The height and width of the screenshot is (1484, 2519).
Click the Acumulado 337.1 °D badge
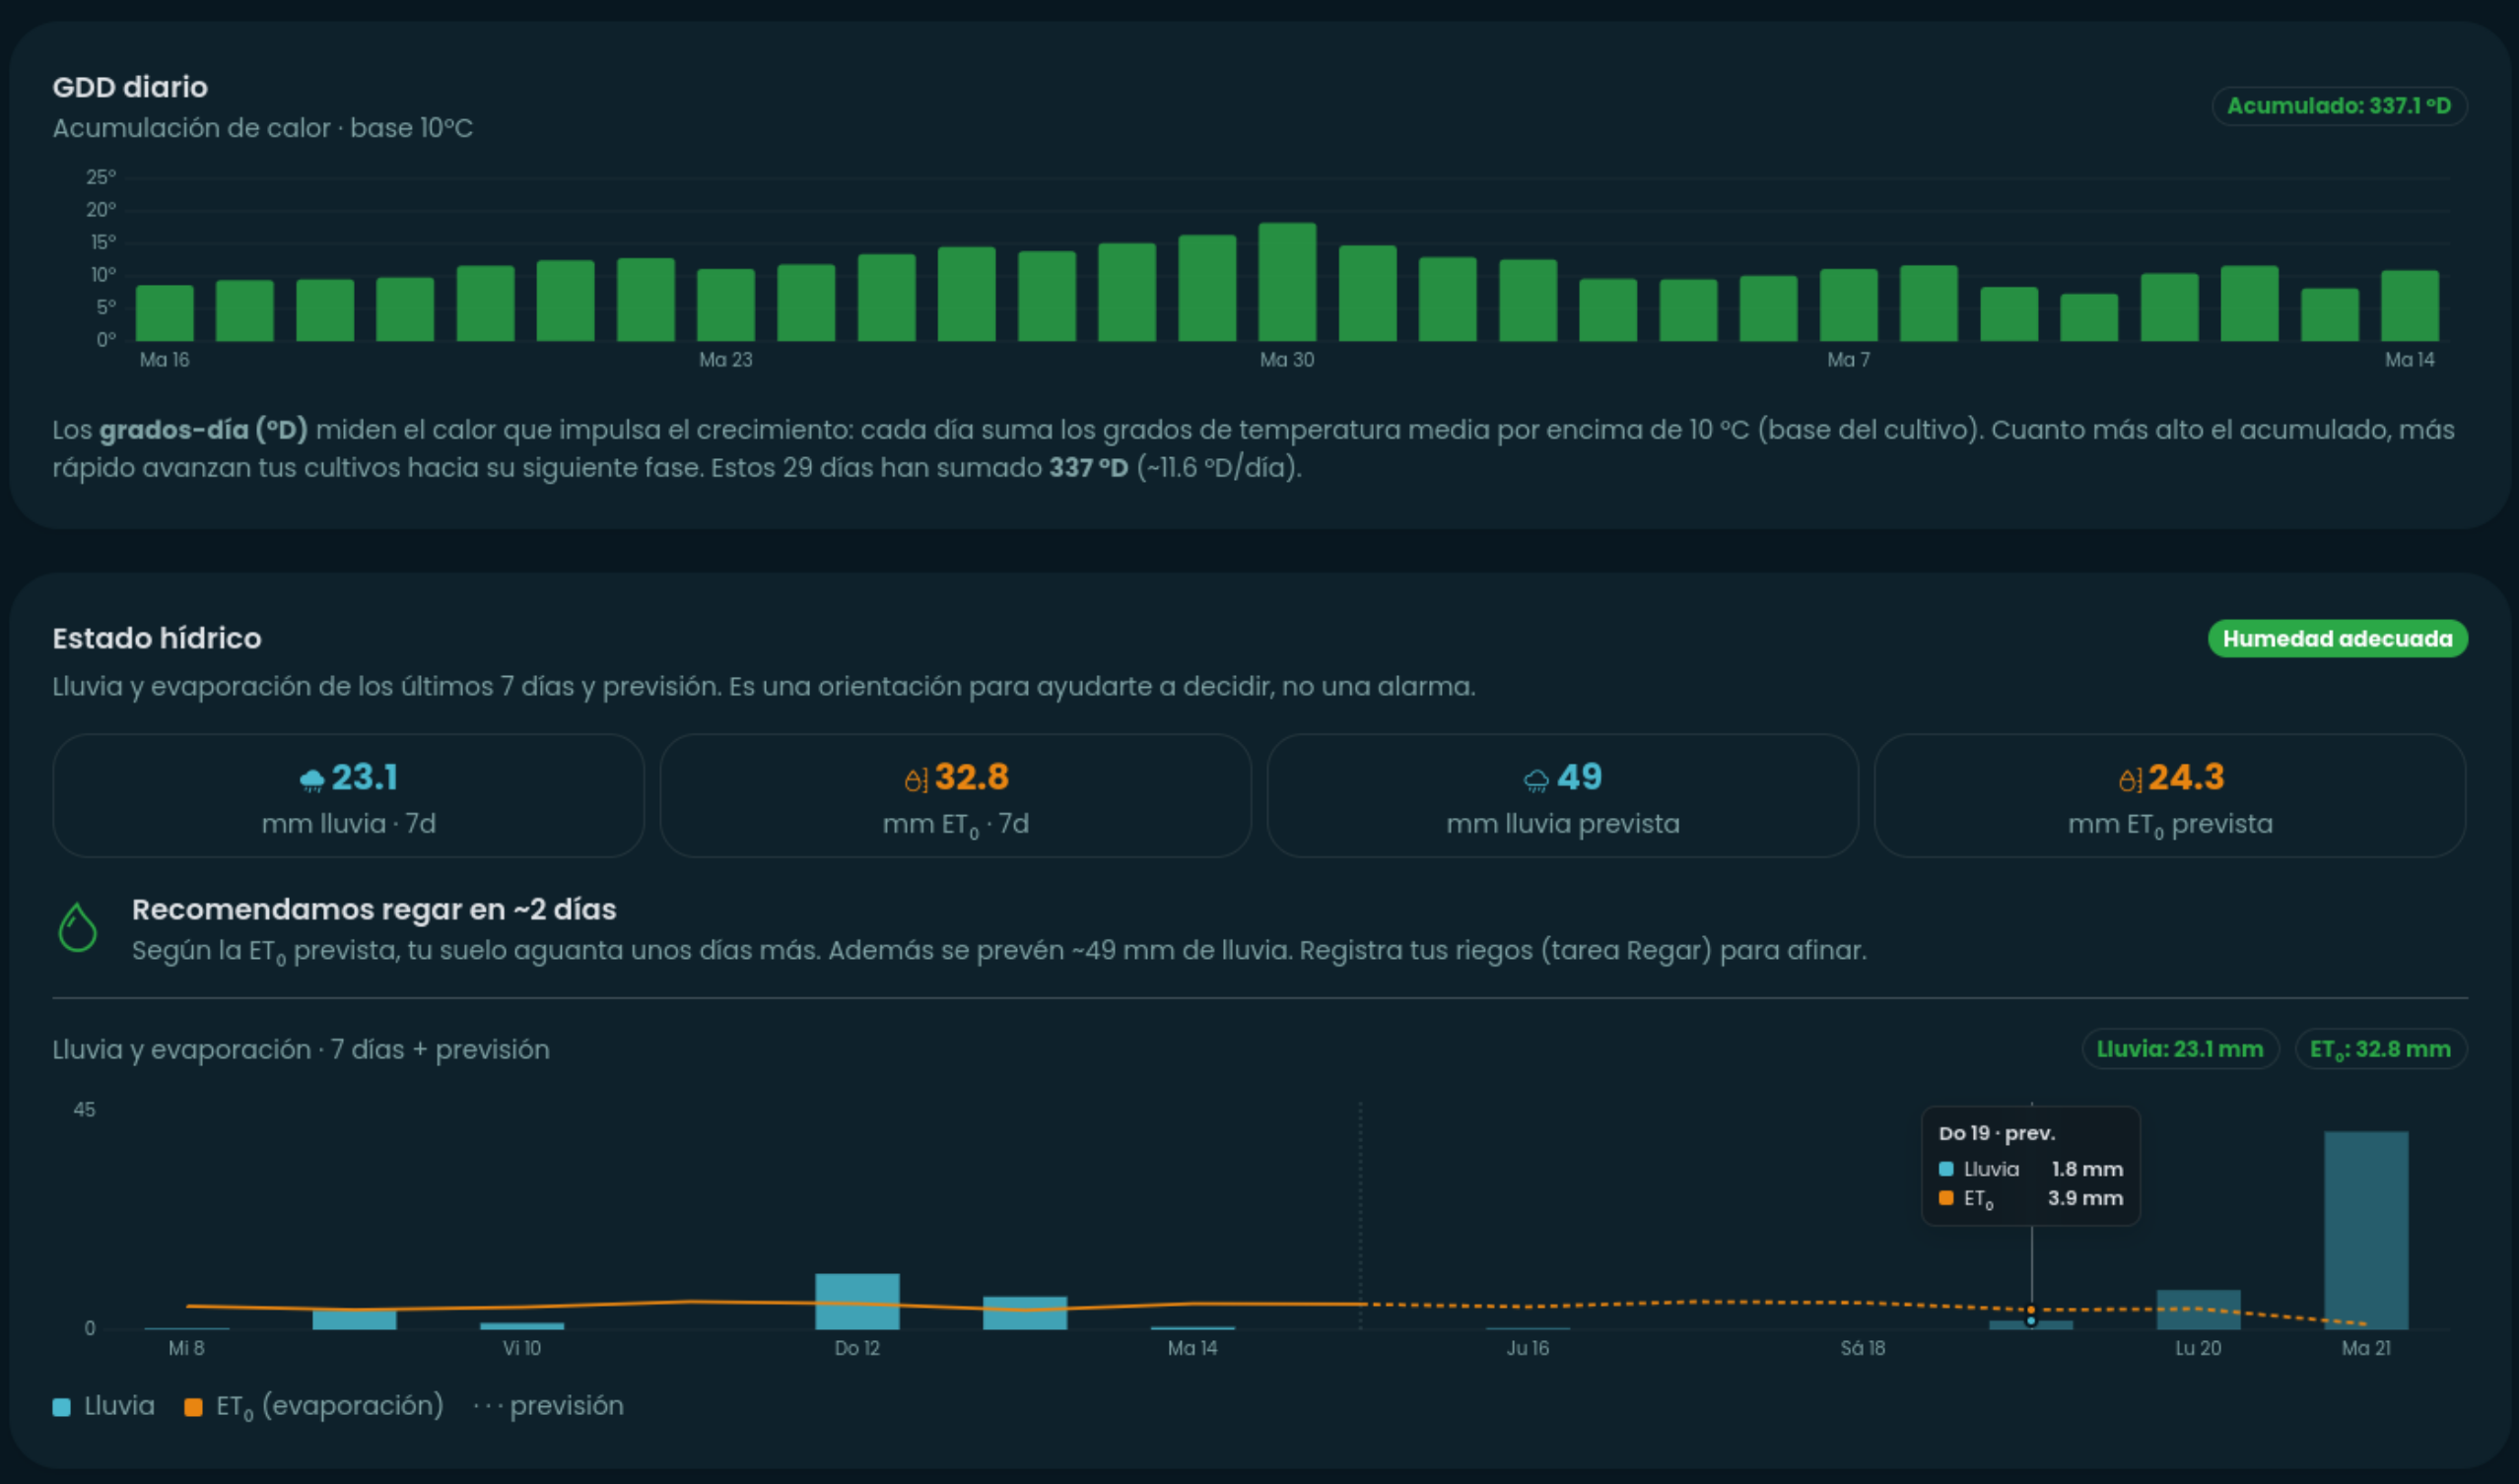point(2338,105)
